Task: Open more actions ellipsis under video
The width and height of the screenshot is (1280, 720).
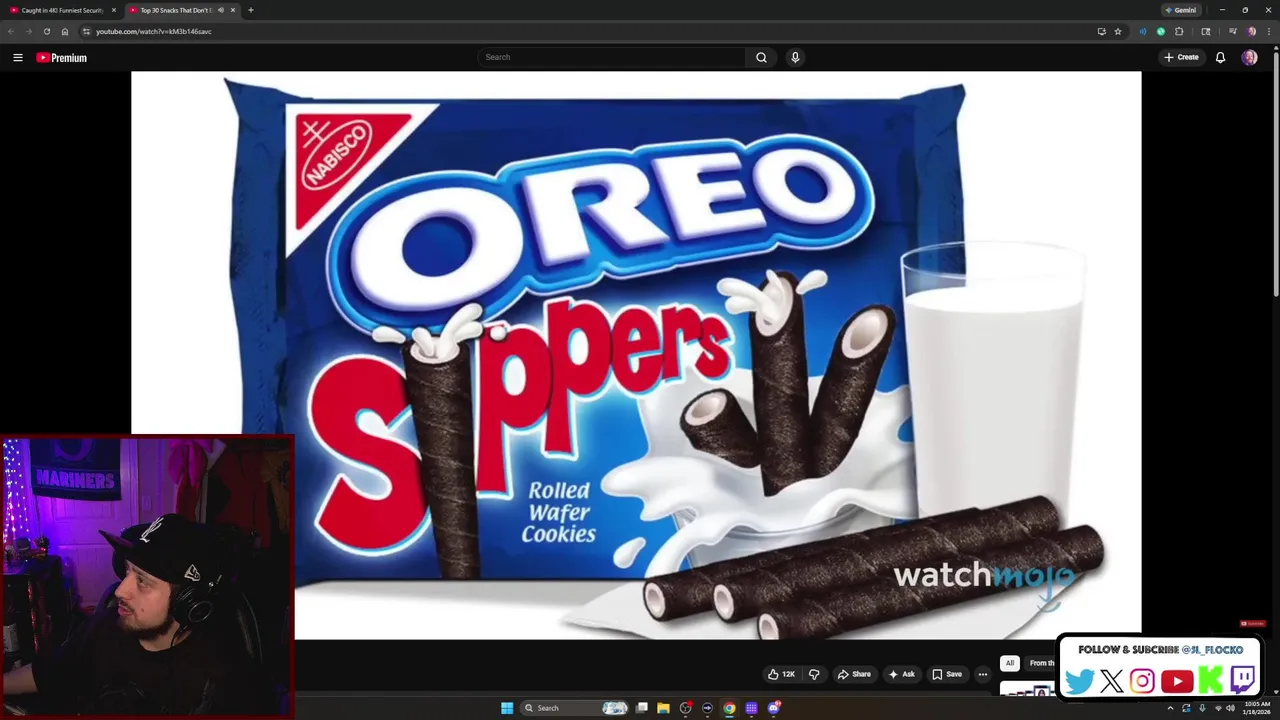Action: (x=983, y=674)
